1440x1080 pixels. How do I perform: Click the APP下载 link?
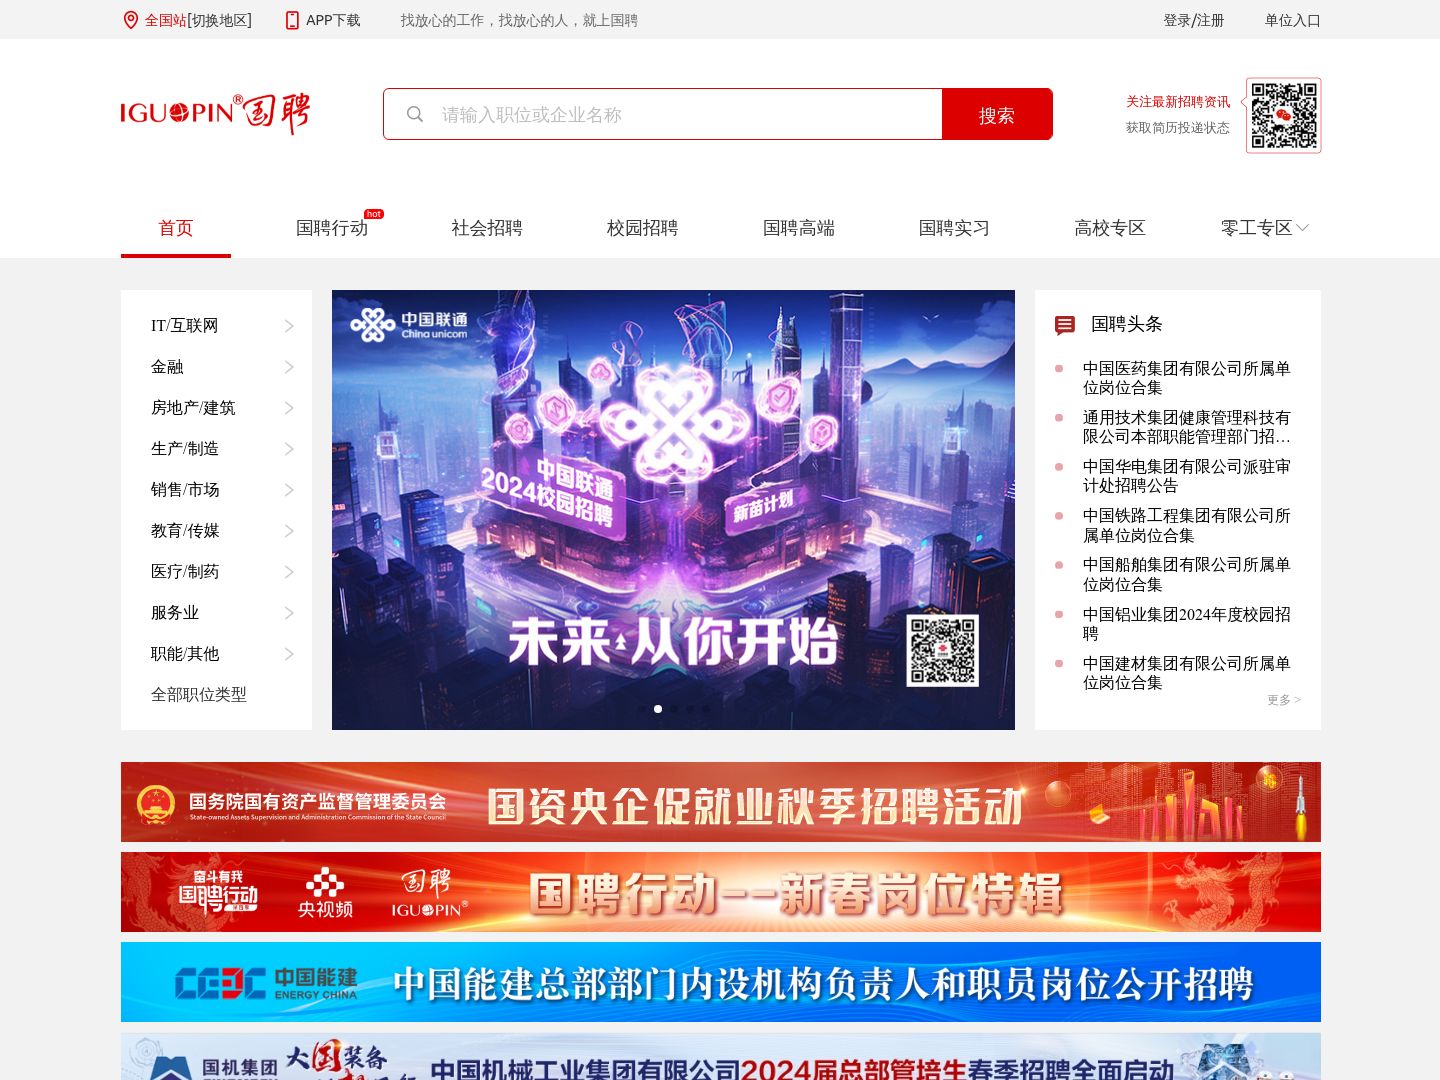point(333,20)
